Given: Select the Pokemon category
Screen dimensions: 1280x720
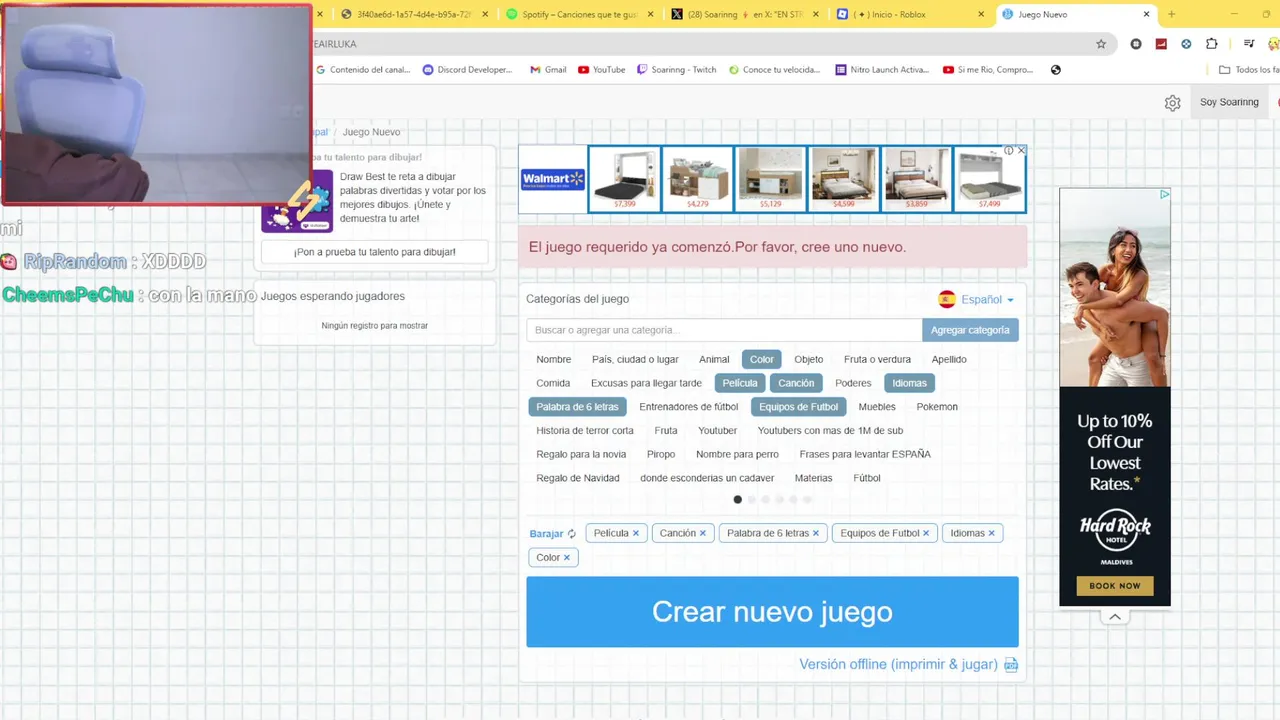Looking at the screenshot, I should click(x=937, y=407).
